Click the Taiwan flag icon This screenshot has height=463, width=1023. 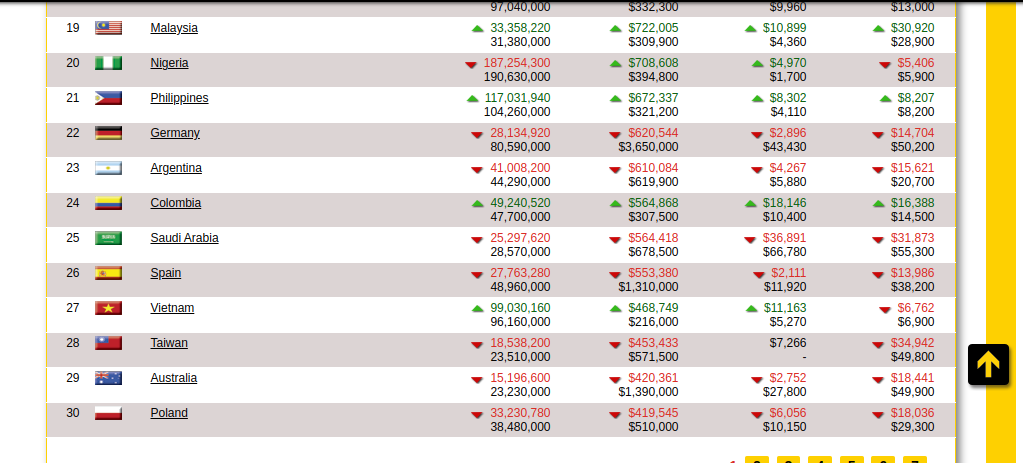click(x=108, y=343)
